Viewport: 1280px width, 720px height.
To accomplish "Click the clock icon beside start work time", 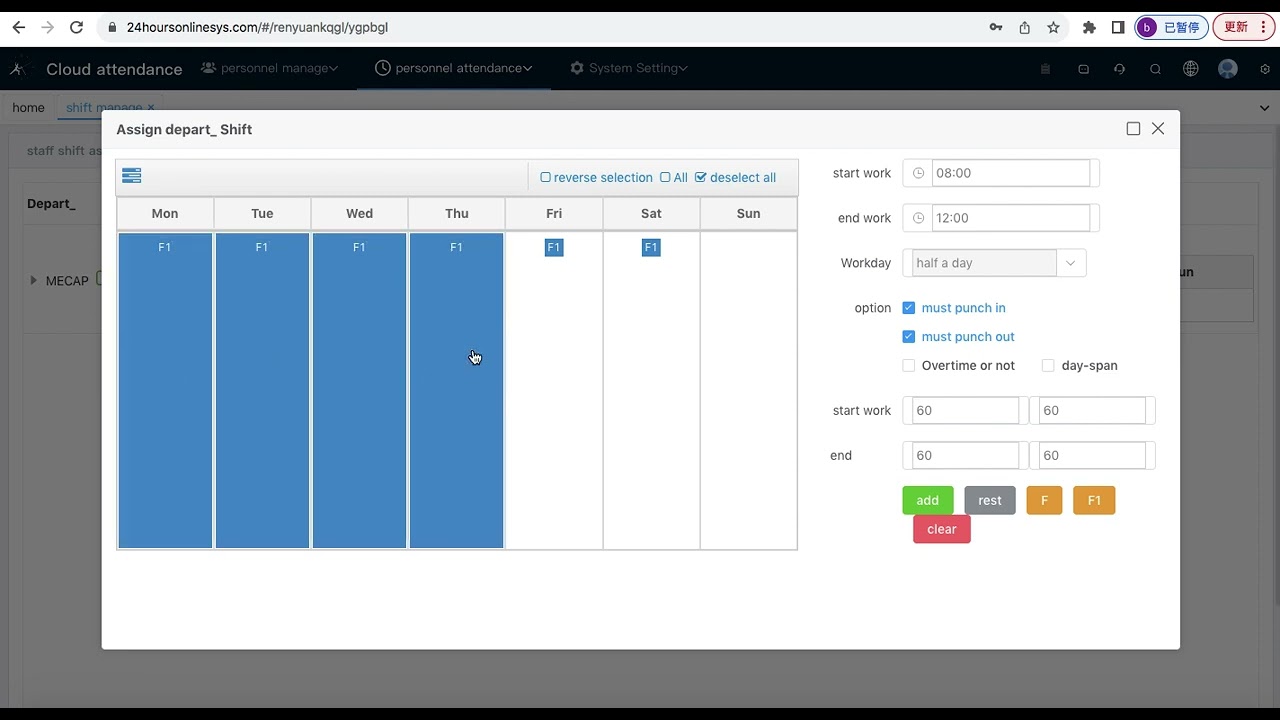I will [918, 173].
